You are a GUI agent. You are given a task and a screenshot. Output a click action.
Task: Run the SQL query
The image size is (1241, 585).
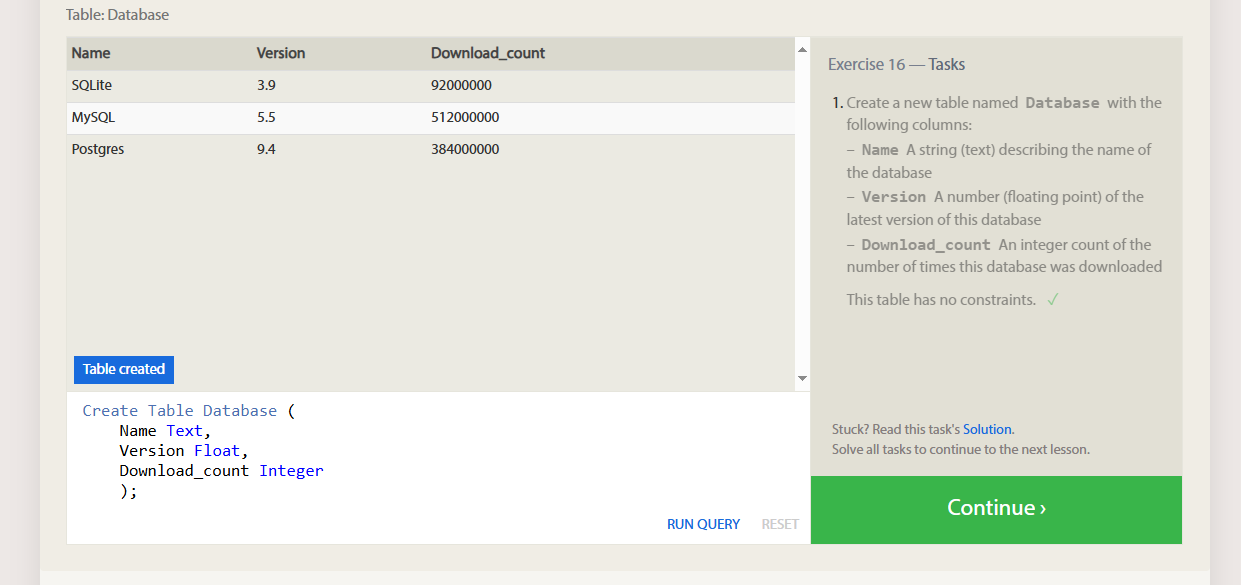click(x=703, y=524)
